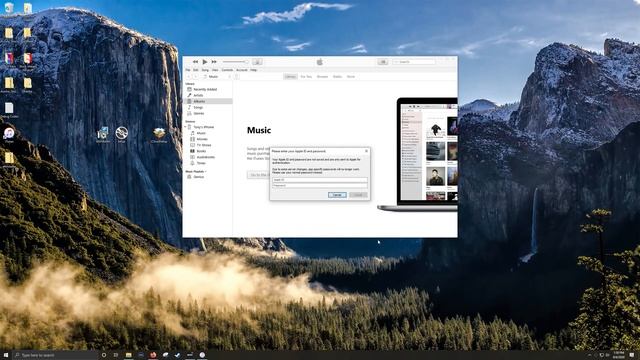Select Books under Tony's iPhone
The width and height of the screenshot is (640, 360).
tap(201, 151)
